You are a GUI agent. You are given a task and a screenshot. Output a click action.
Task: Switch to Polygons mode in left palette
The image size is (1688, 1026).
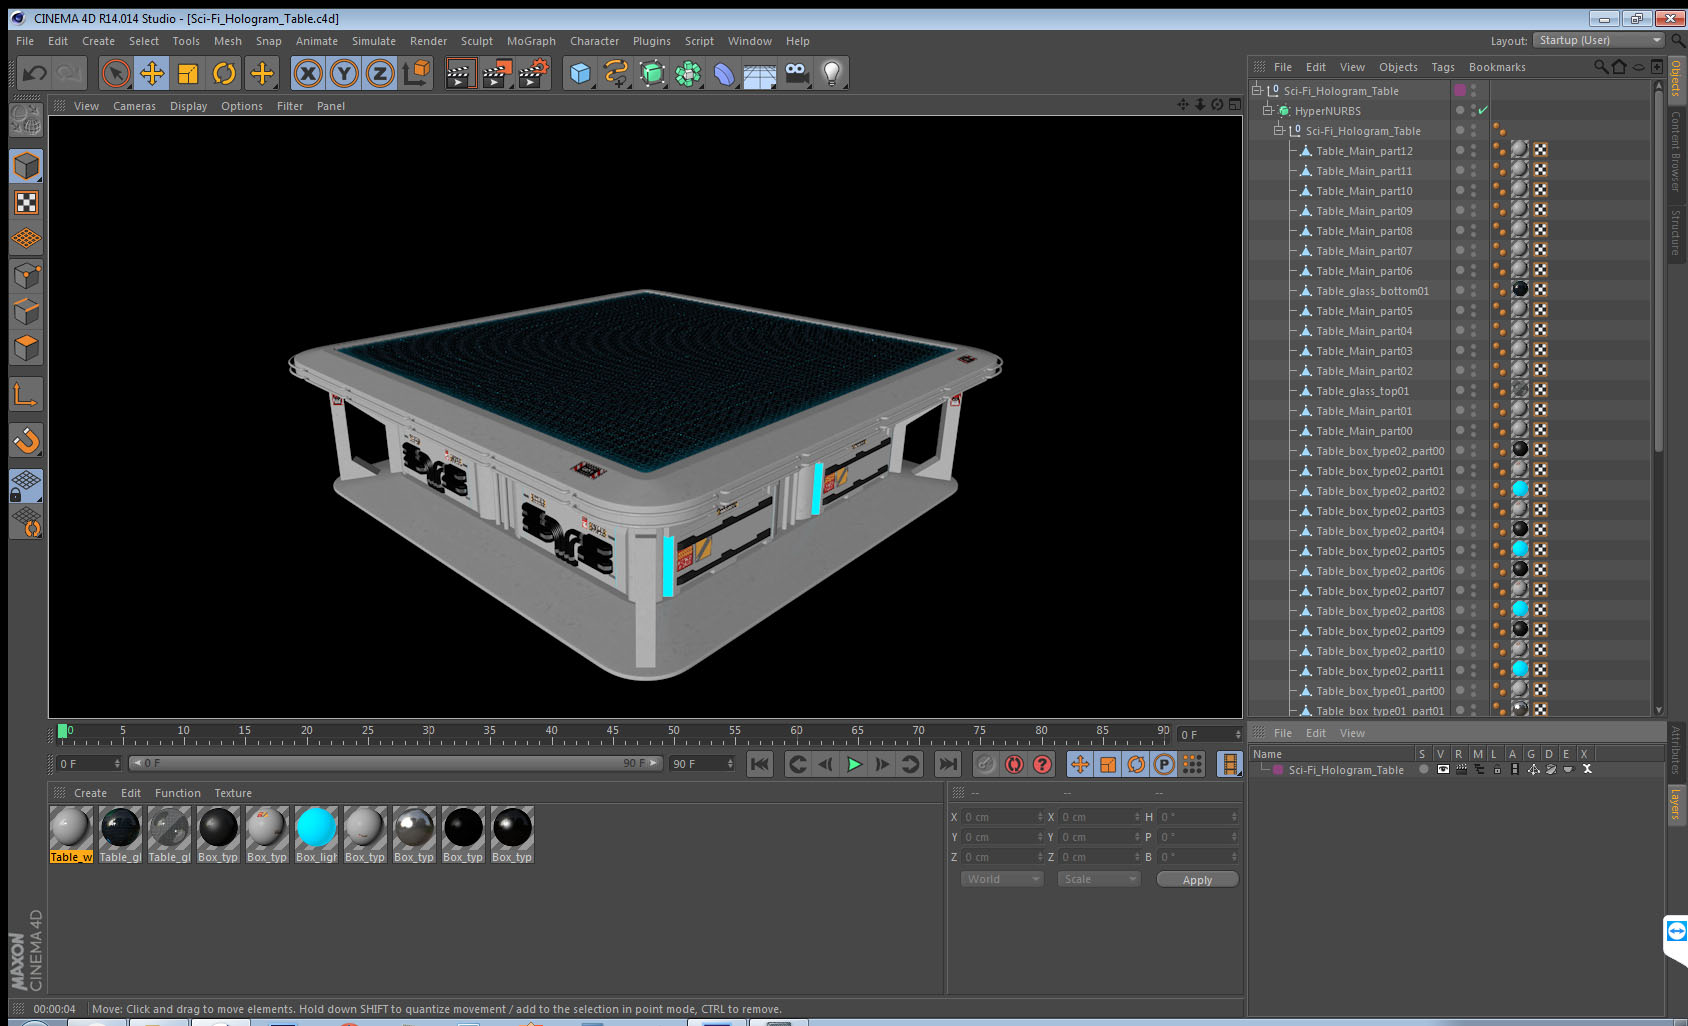point(26,348)
